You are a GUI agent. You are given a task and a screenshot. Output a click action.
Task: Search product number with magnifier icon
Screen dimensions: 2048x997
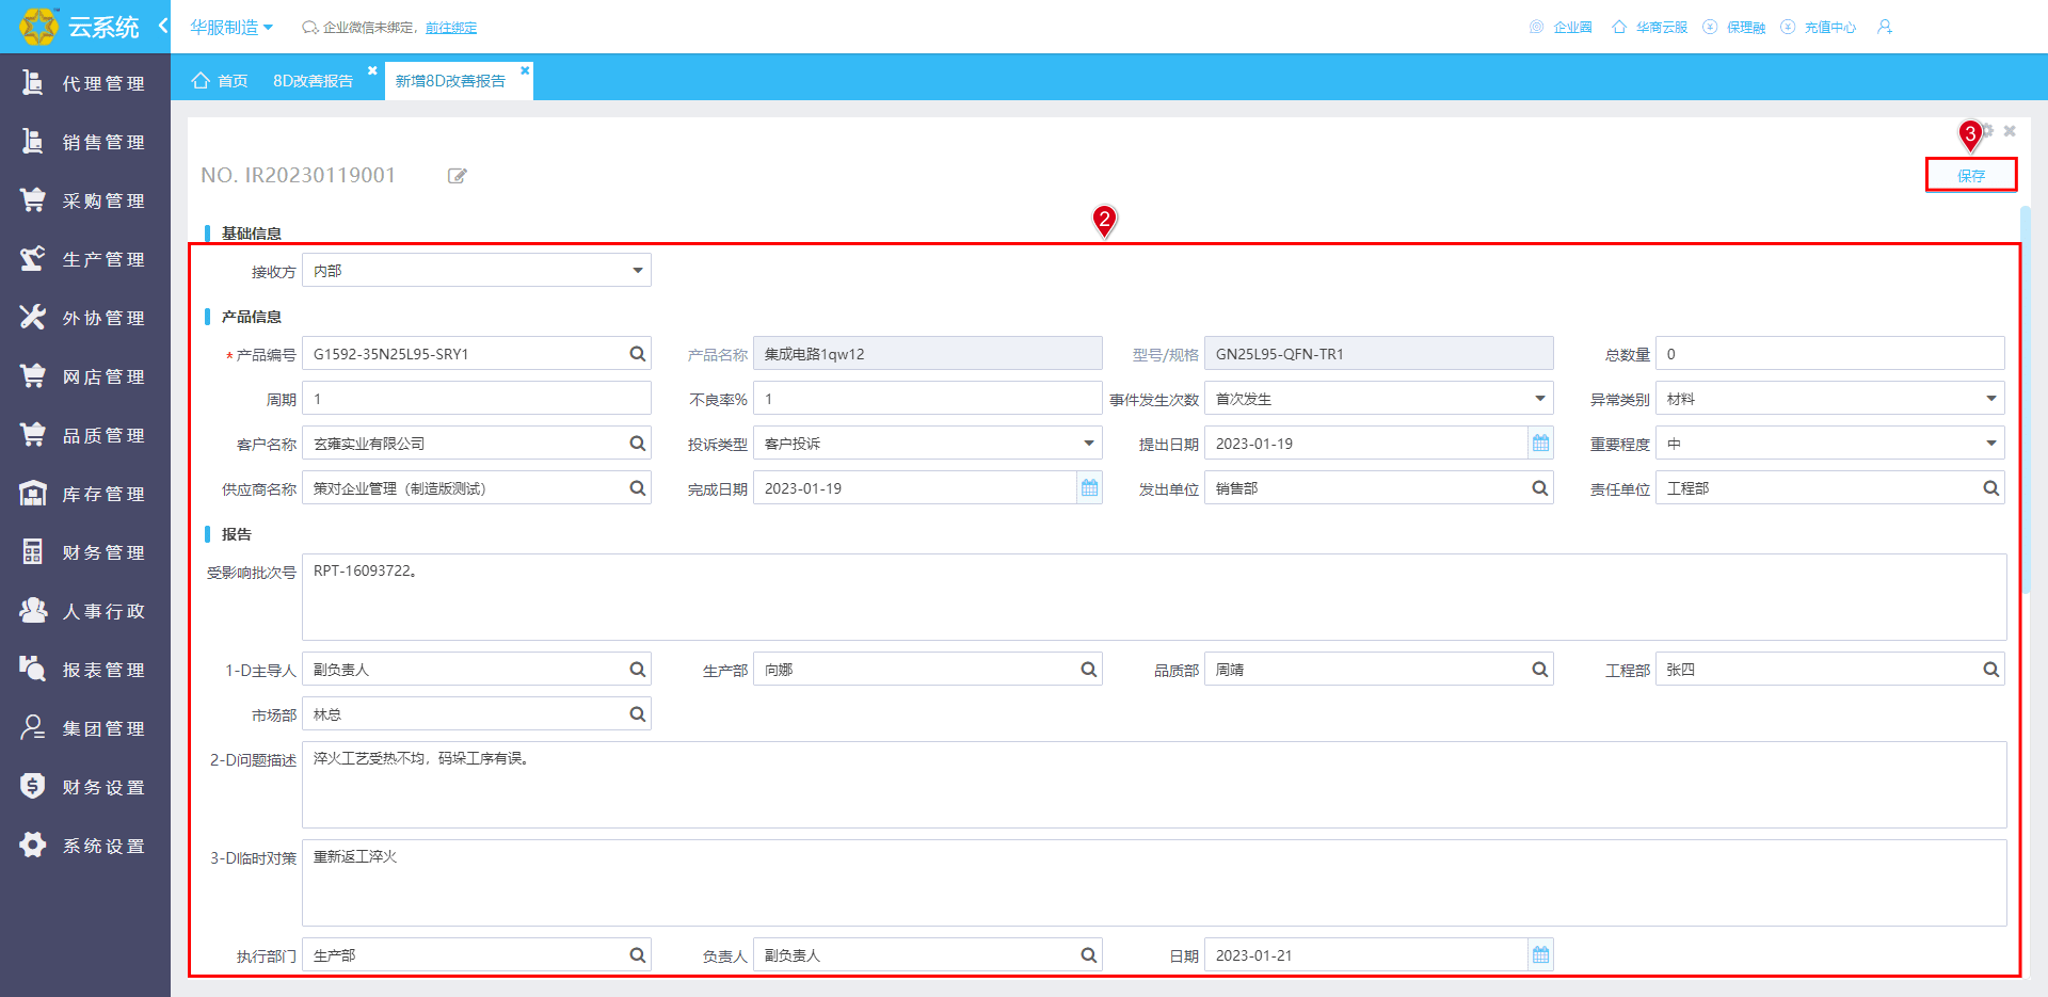click(637, 354)
